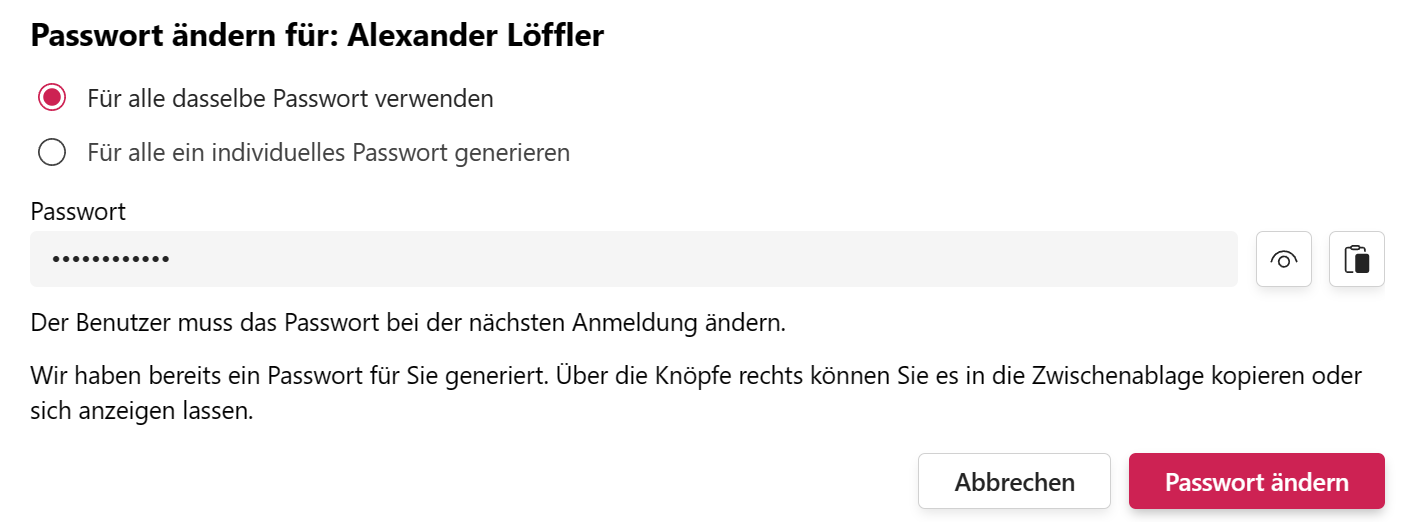Confirm with the red 'Passwort ändern' button
This screenshot has width=1418, height=522.
click(x=1256, y=481)
